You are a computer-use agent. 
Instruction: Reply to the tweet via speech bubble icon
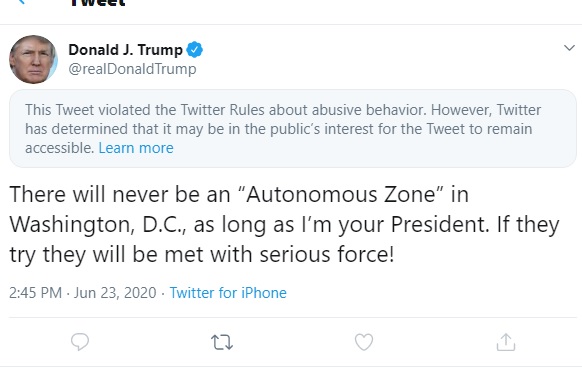(80, 342)
